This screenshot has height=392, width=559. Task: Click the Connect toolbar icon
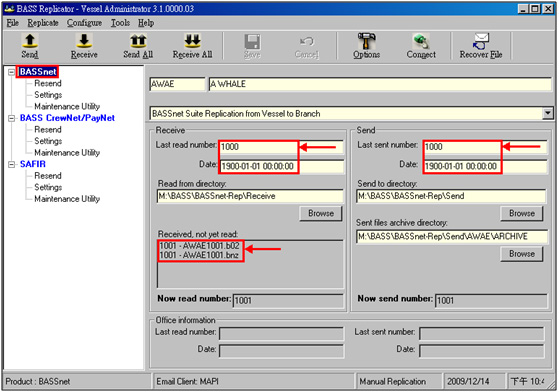[x=421, y=41]
